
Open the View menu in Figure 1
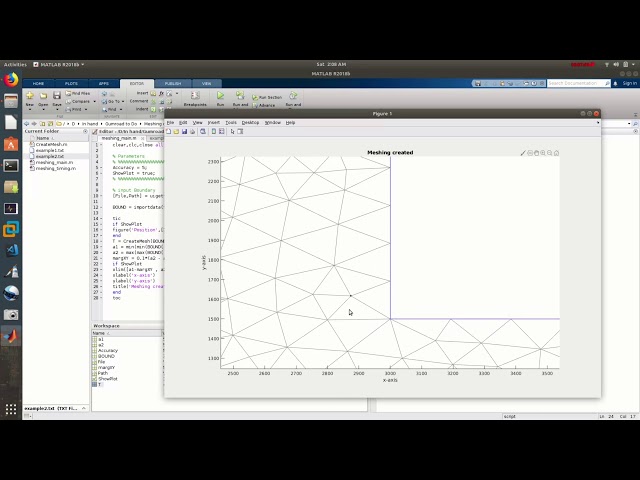pos(198,122)
